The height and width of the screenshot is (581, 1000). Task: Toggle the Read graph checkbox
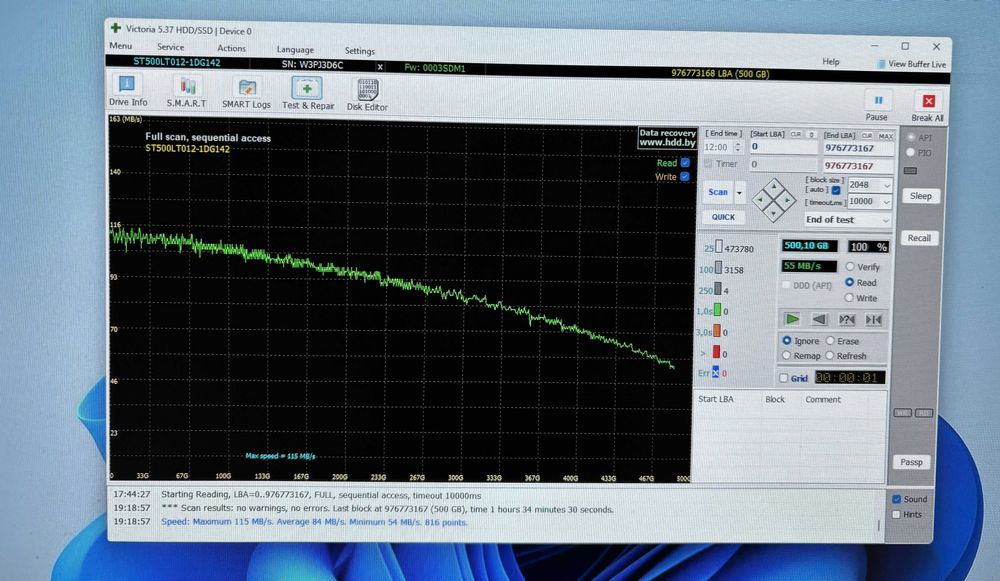click(685, 163)
